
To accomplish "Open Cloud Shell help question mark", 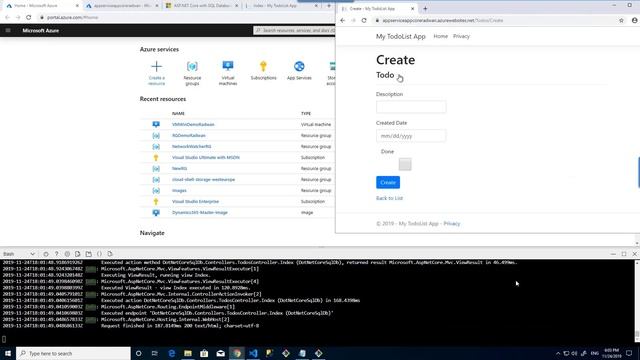I will [x=56, y=254].
